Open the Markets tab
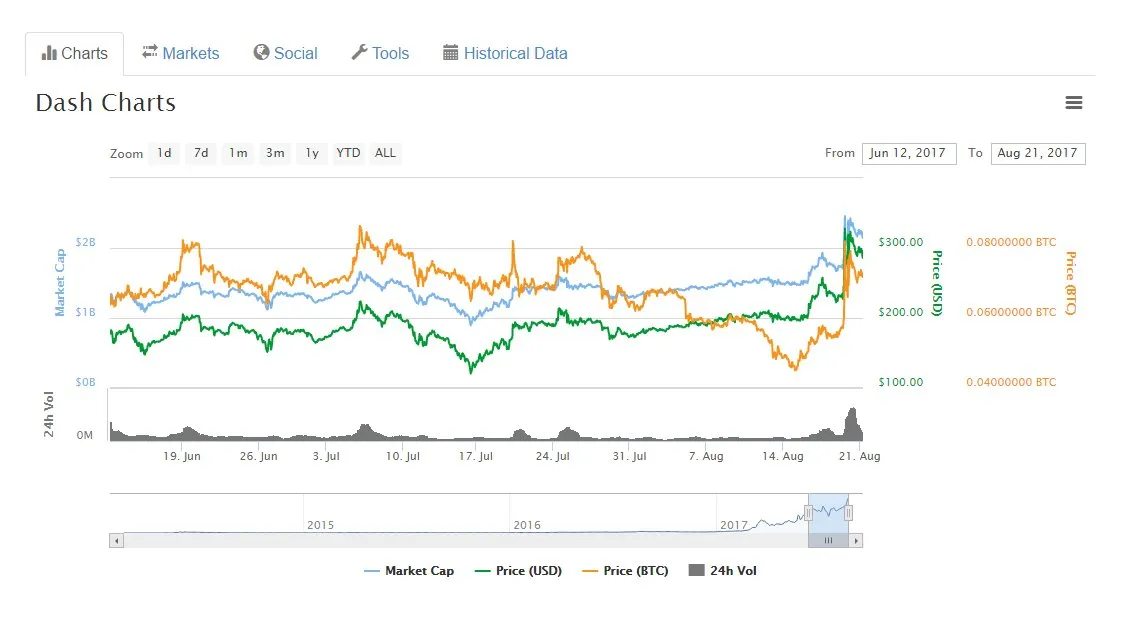Screen dimensions: 1141x617 [x=180, y=54]
